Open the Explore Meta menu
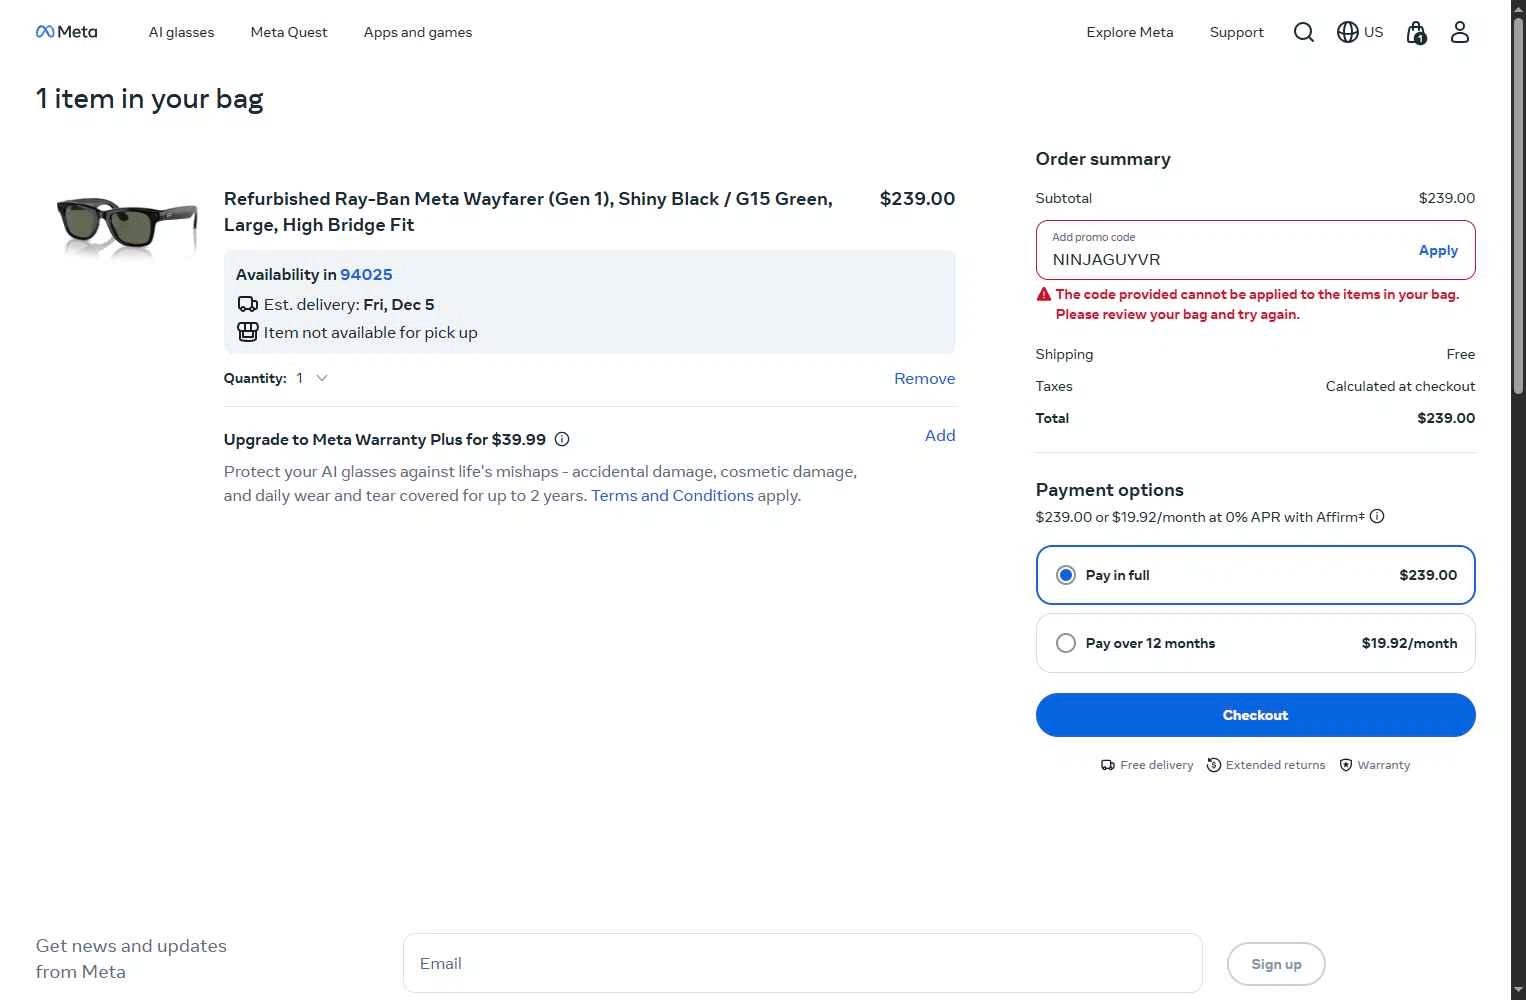1526x1000 pixels. [1130, 32]
